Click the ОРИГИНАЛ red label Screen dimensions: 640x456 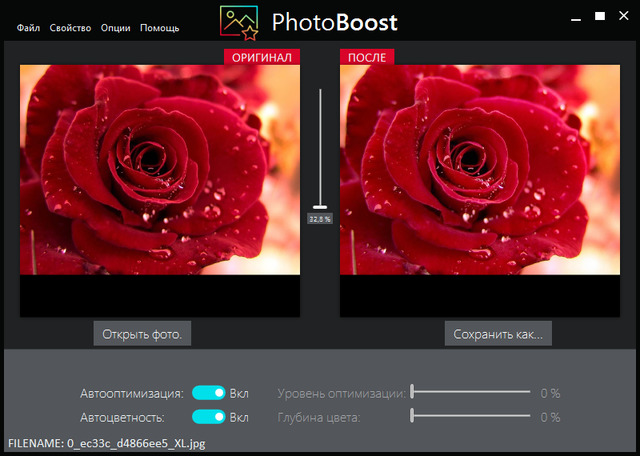click(x=262, y=58)
